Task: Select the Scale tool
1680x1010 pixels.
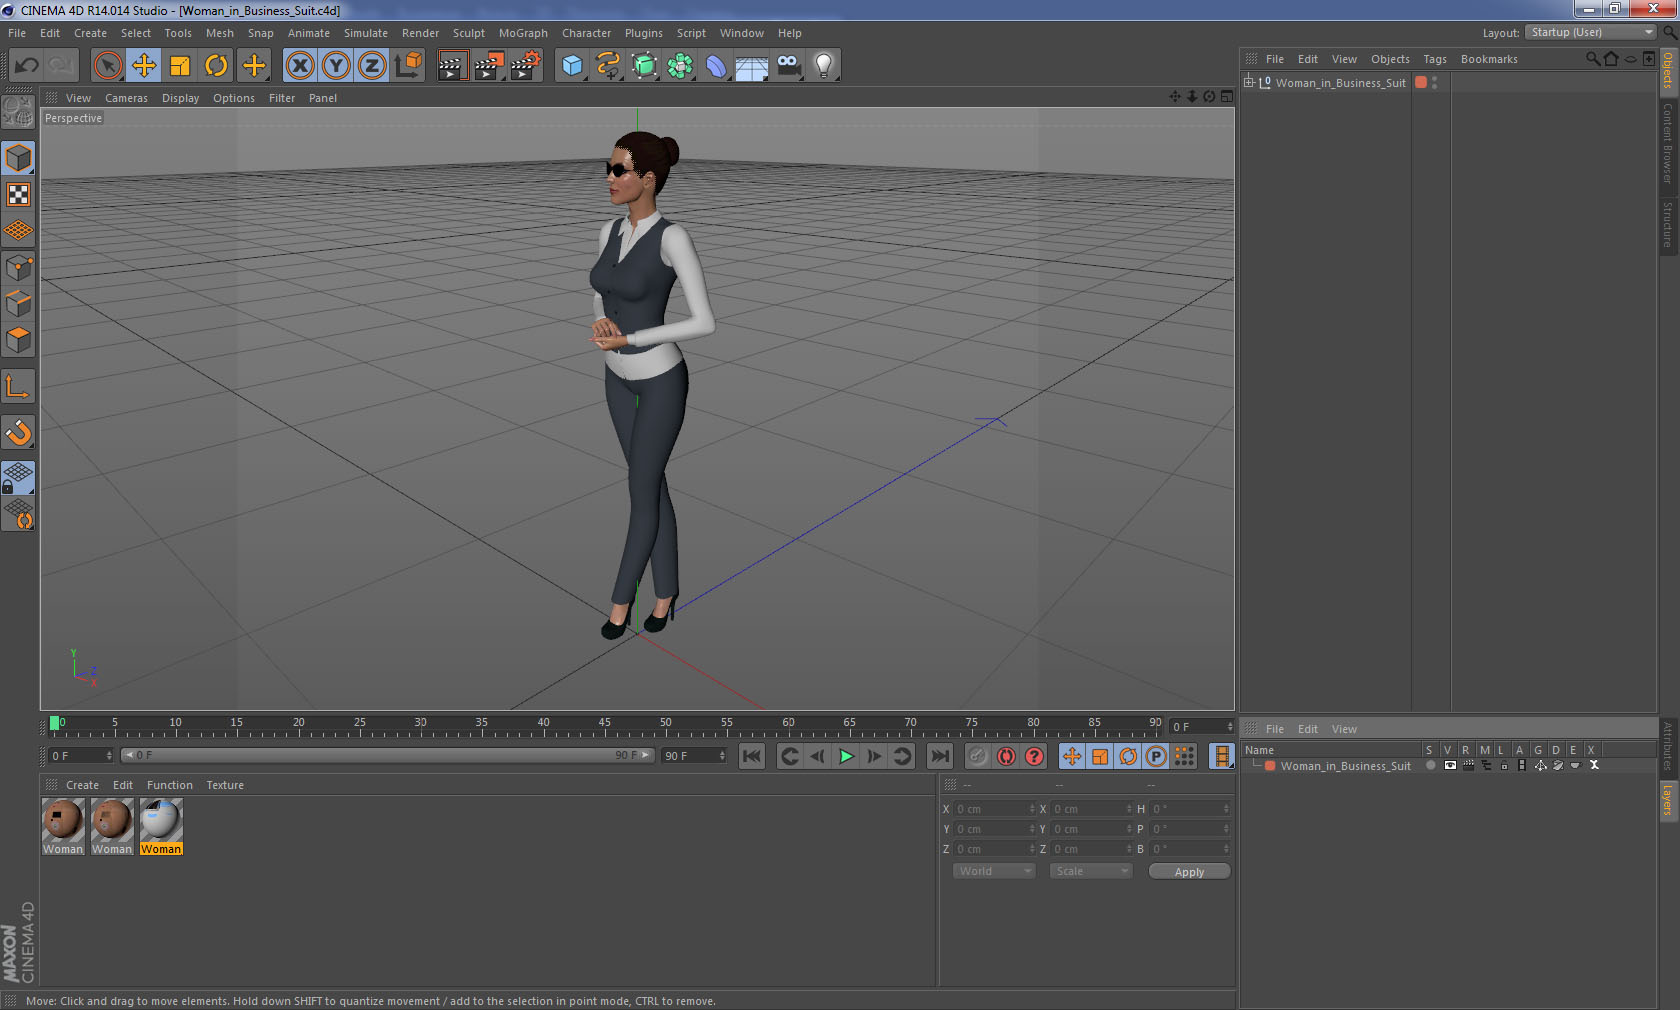Action: point(180,66)
